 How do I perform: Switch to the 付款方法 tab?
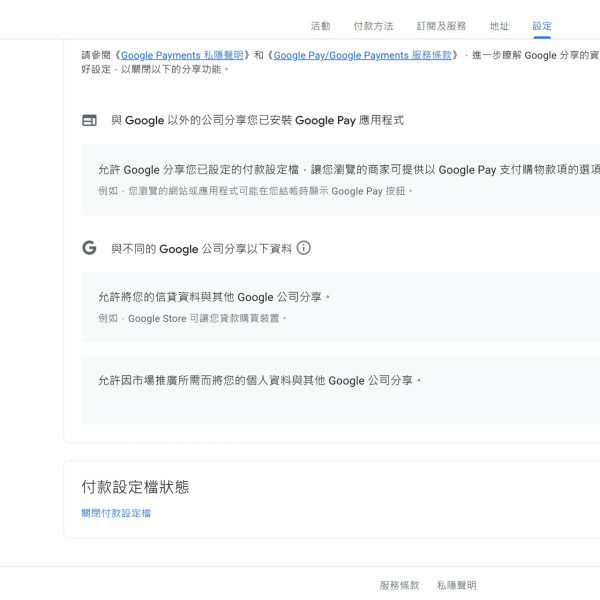tap(373, 26)
